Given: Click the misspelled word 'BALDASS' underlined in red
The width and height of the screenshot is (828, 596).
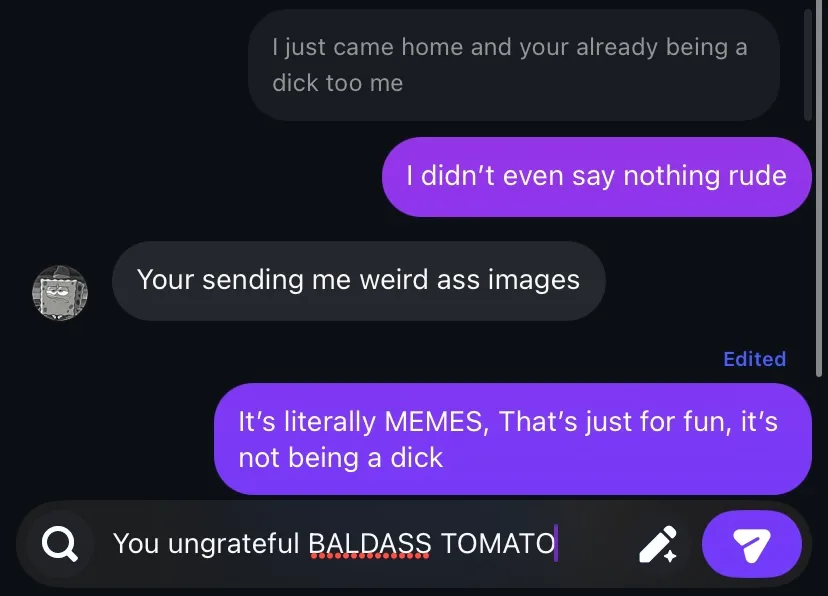Looking at the screenshot, I should (x=370, y=543).
